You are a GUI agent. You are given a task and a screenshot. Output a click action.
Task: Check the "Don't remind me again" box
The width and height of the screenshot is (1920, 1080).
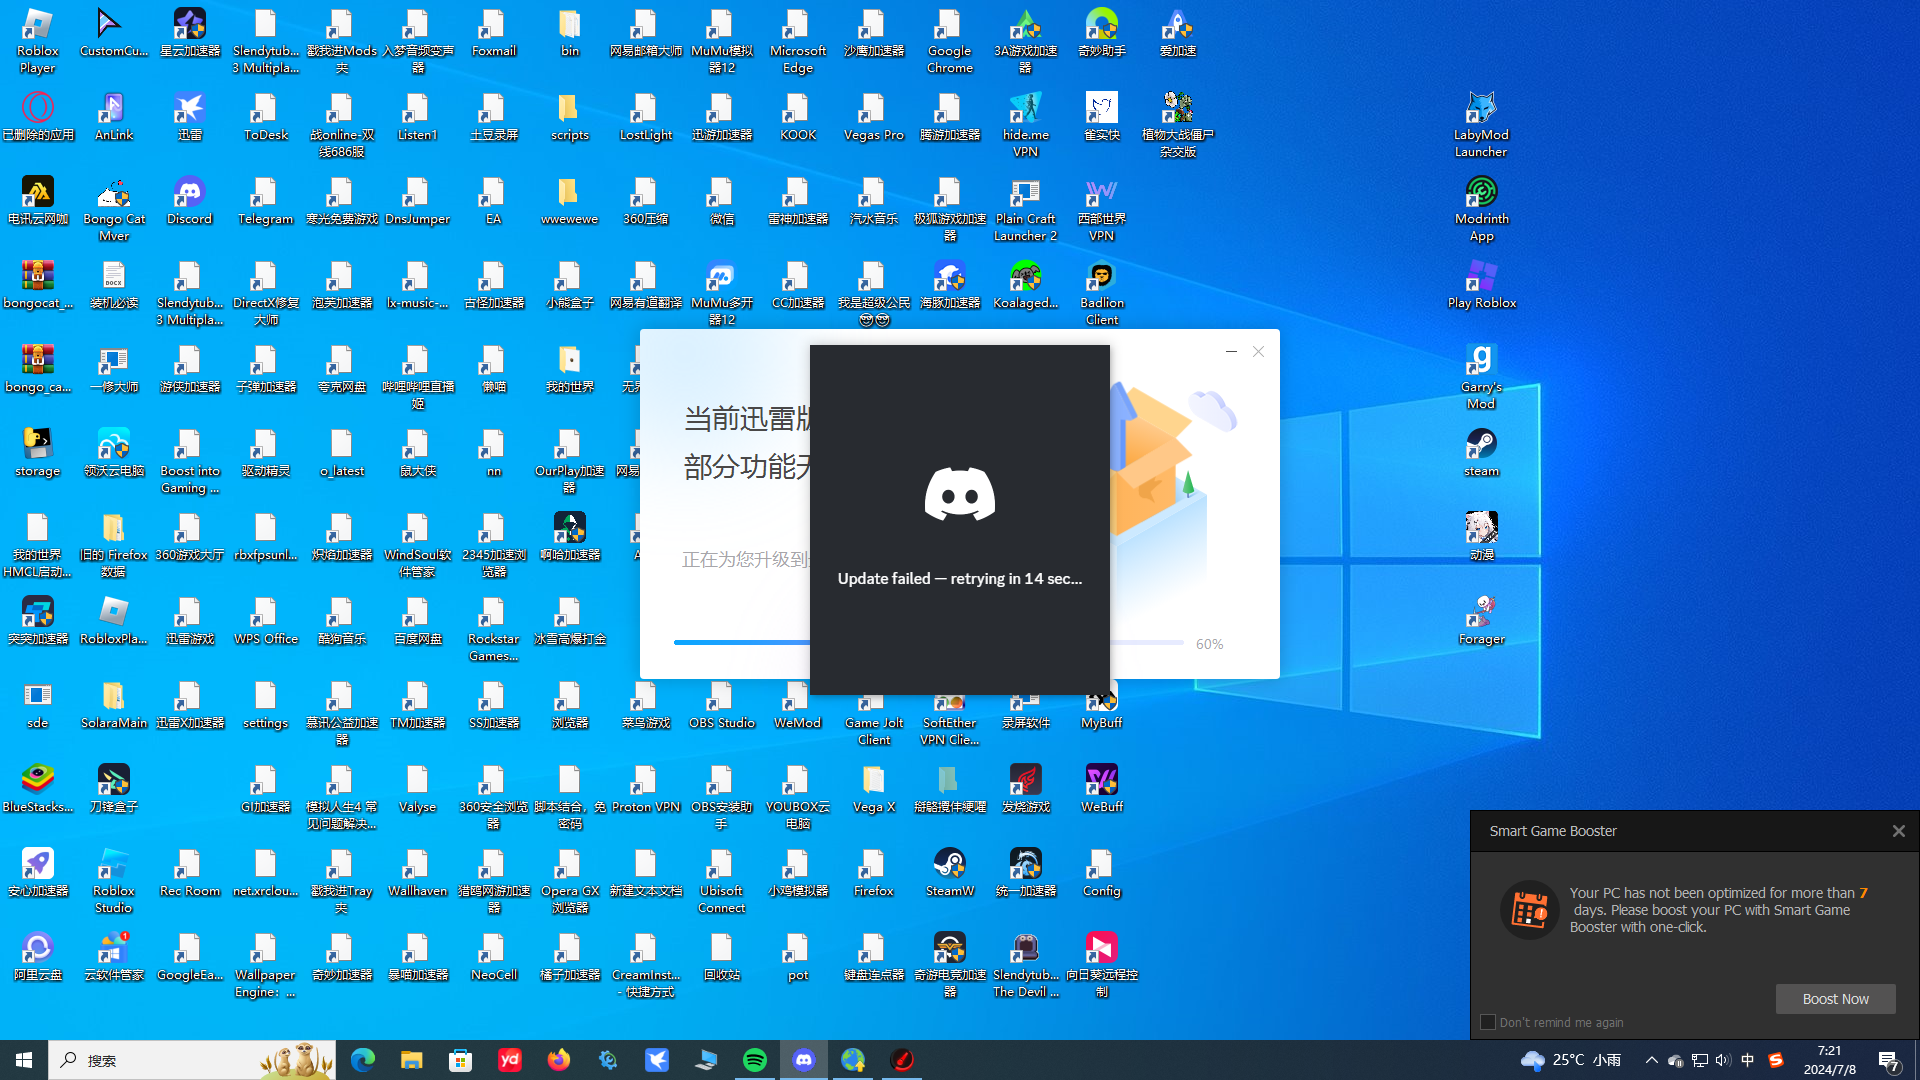pos(1488,1022)
